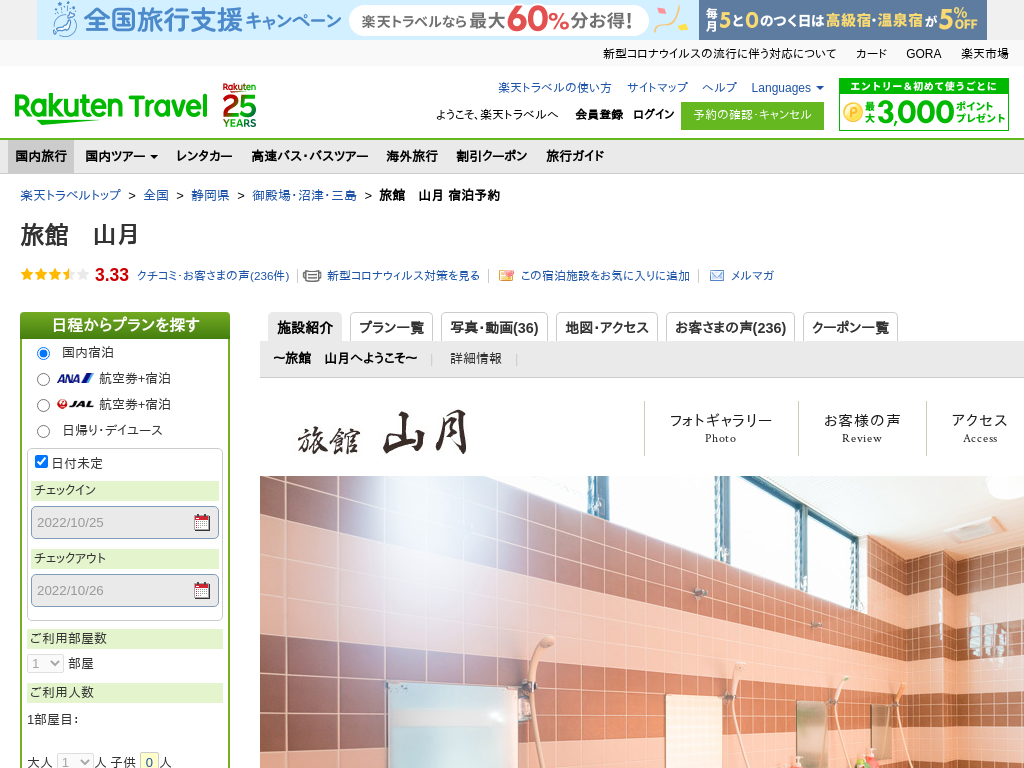
Task: Click 高速バス・バスツアー in navigation bar
Action: pyautogui.click(x=310, y=156)
